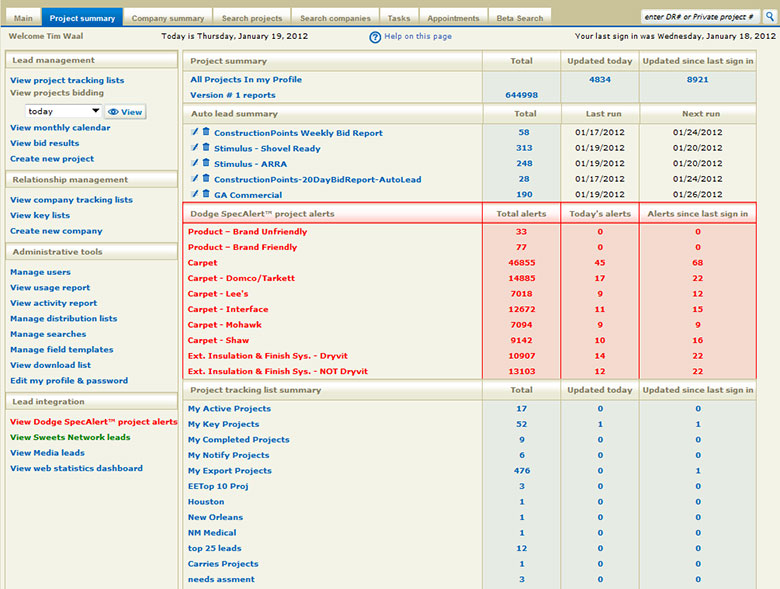Open ConstructionPoints Weekly Bid Report link

point(298,133)
